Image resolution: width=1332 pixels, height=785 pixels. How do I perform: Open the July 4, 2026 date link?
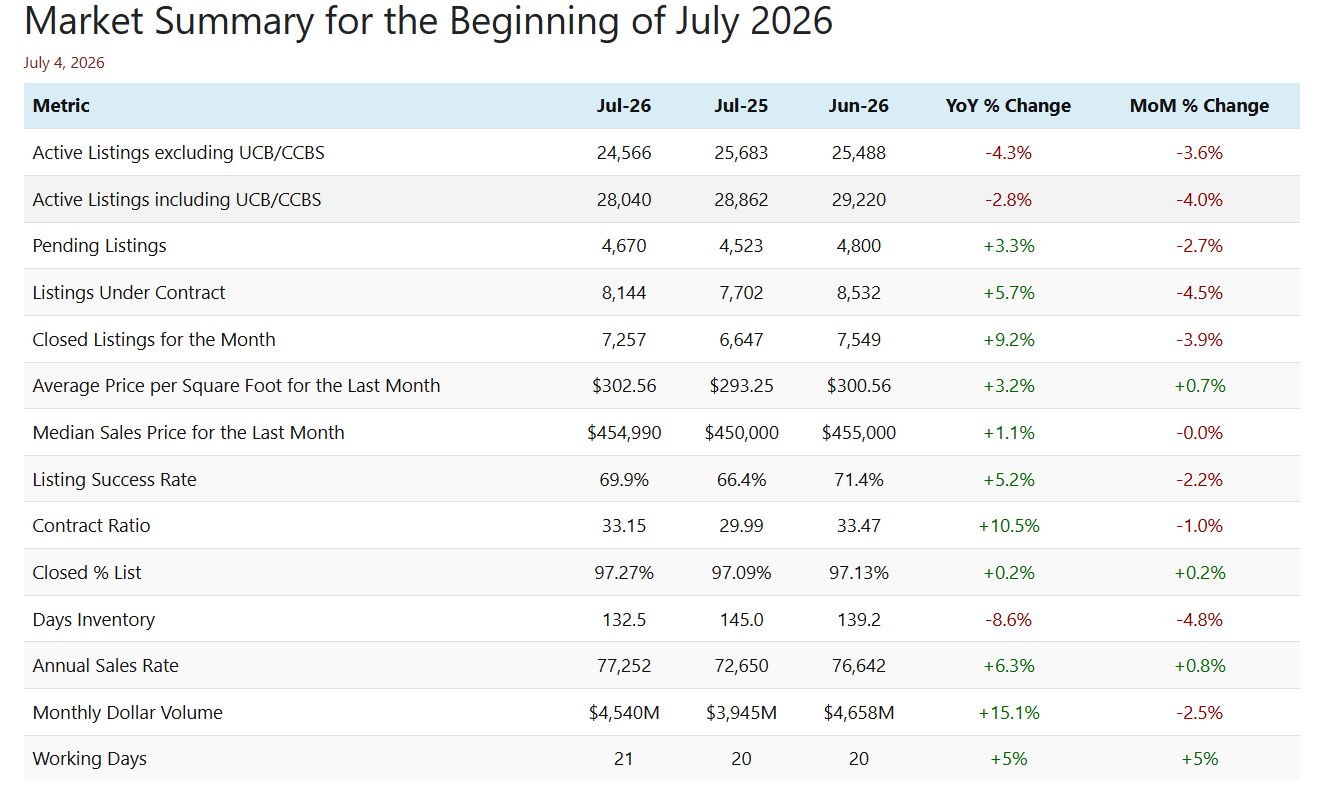[x=64, y=63]
